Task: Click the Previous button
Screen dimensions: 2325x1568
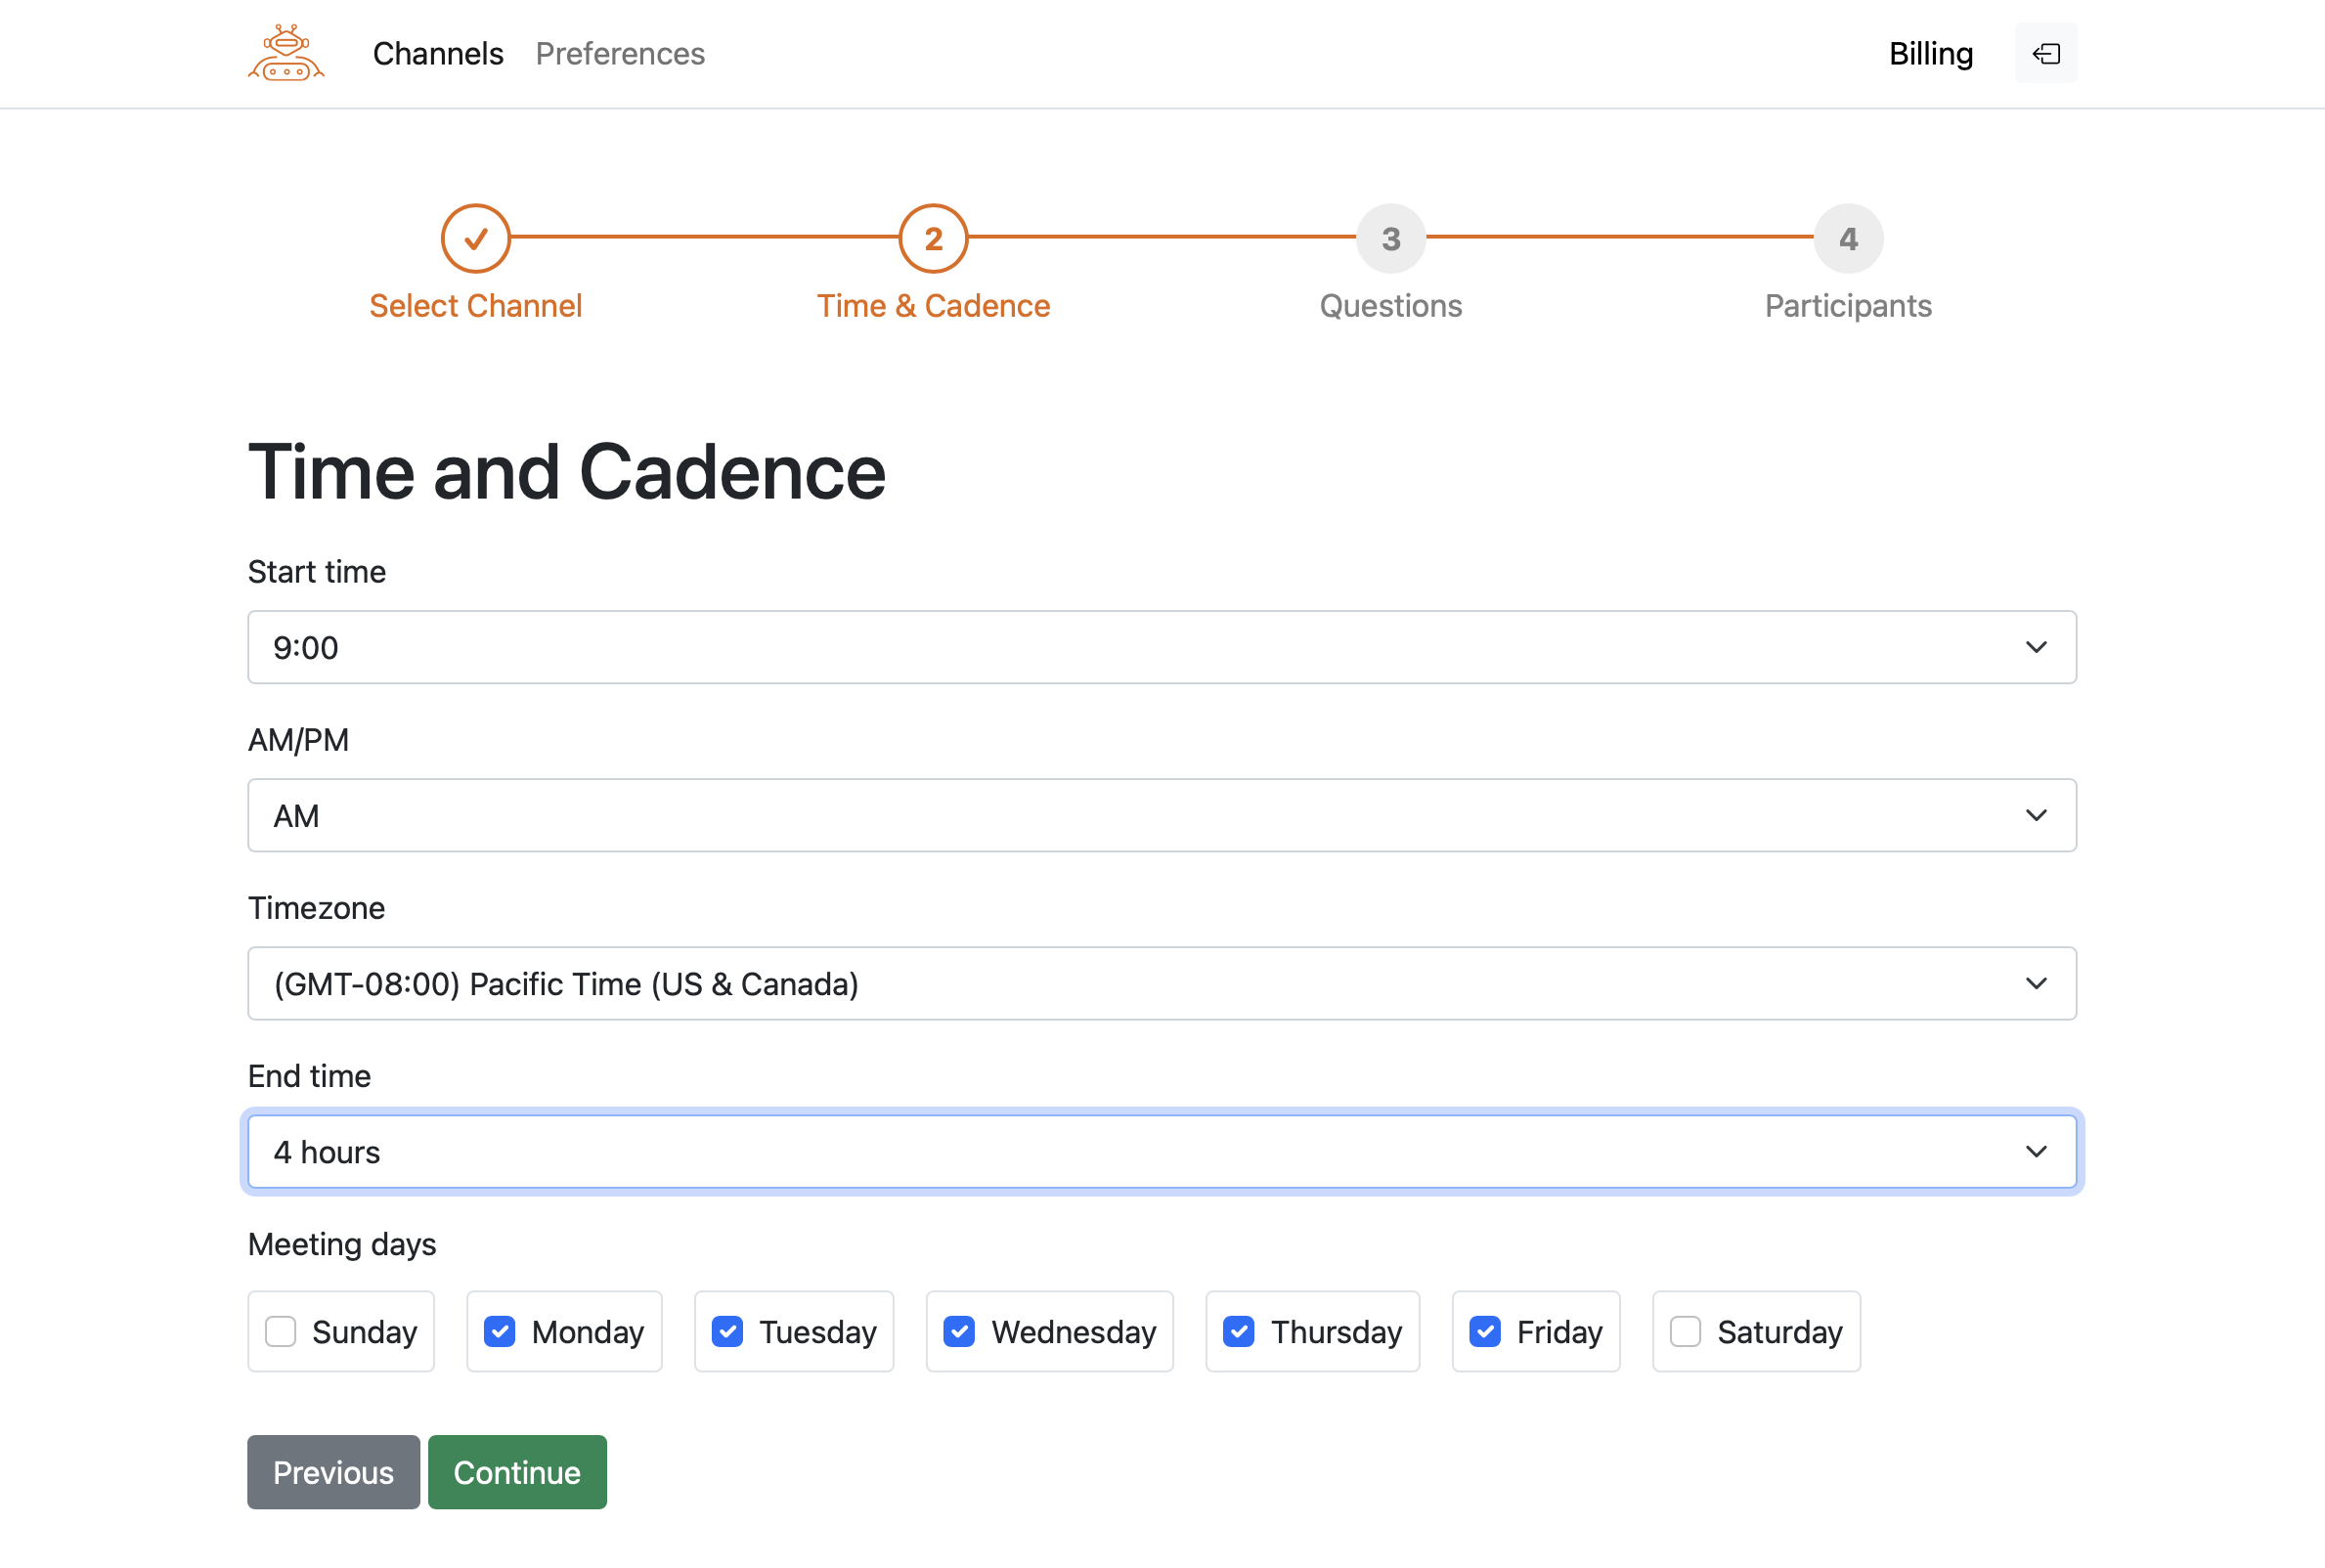Action: click(x=332, y=1472)
